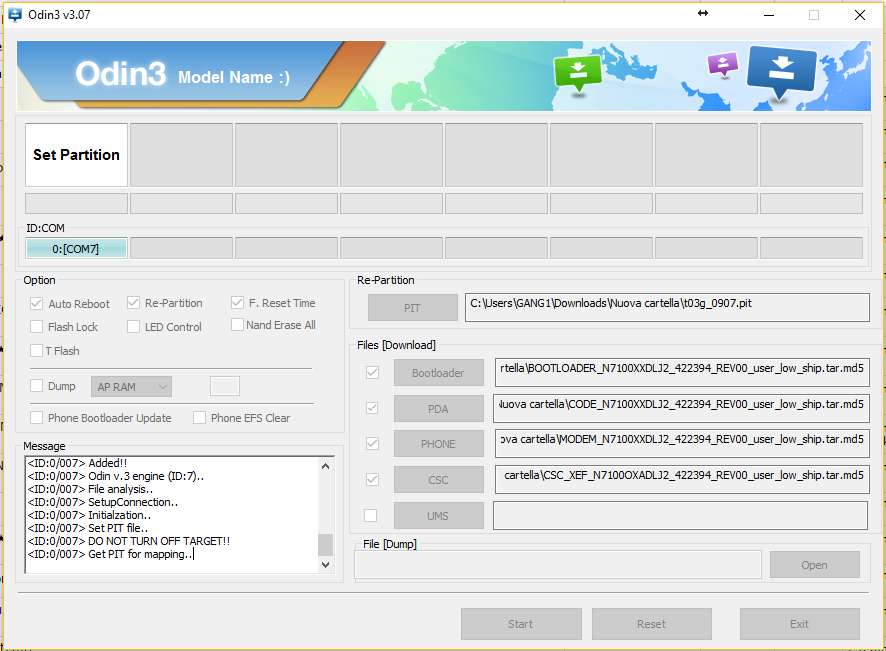886x651 pixels.
Task: Click the Bootloader file button
Action: (438, 372)
